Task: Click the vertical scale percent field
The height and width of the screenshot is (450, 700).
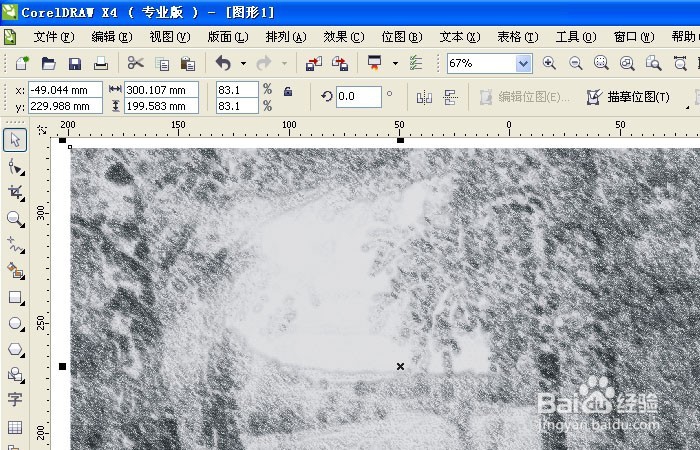Action: pos(237,106)
